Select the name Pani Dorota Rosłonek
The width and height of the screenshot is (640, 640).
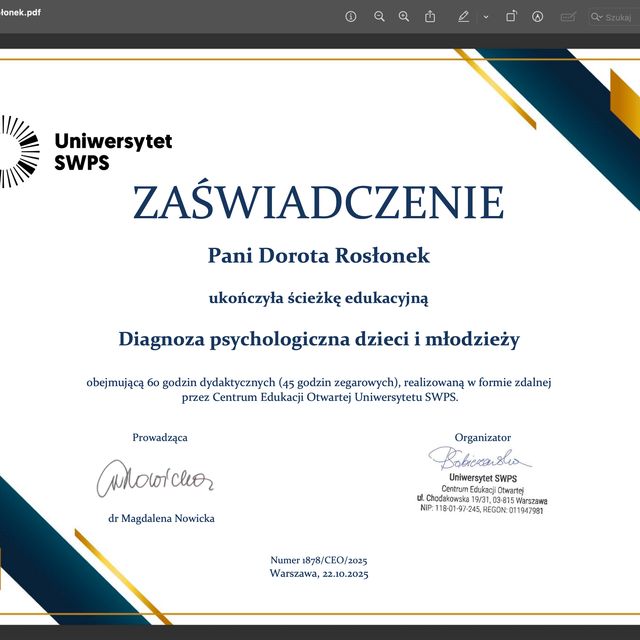(319, 256)
